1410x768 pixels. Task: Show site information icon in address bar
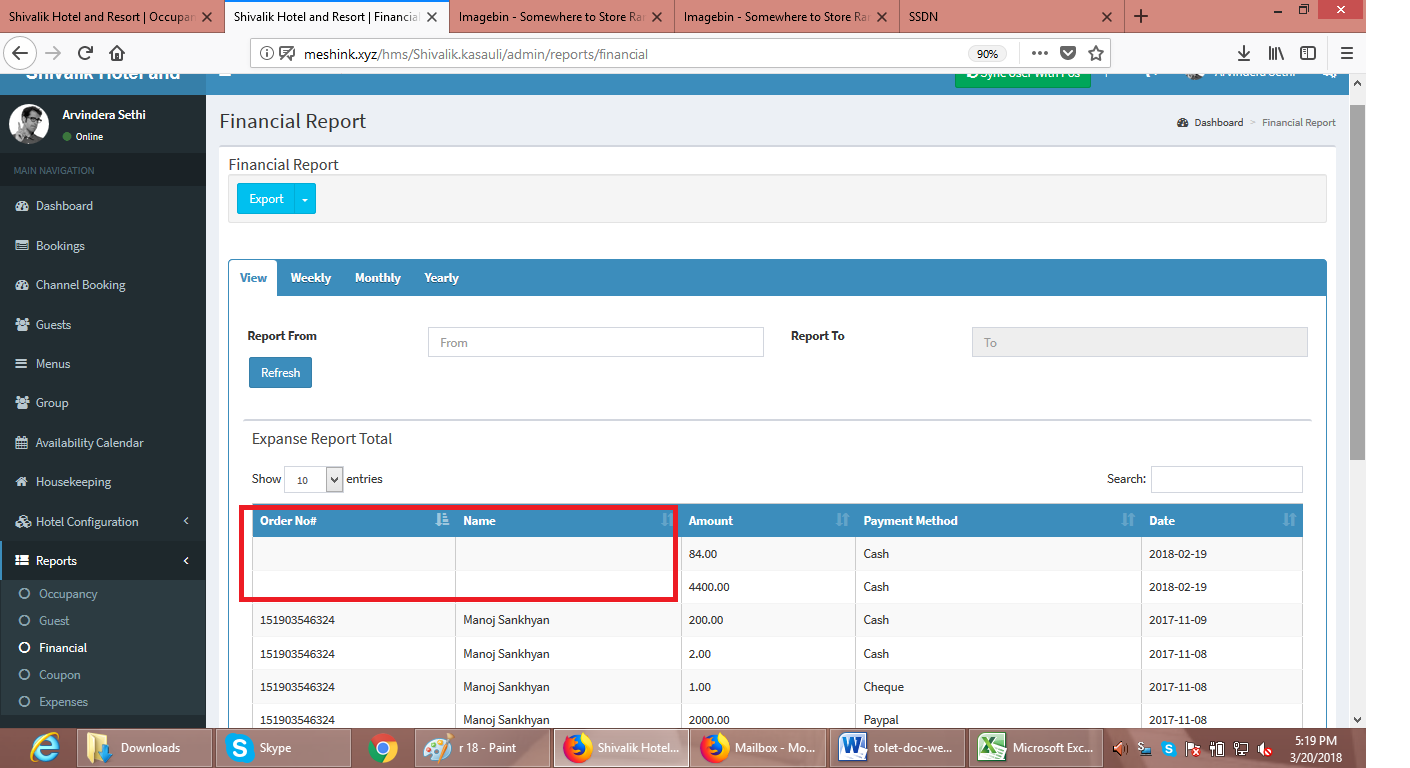[x=267, y=54]
